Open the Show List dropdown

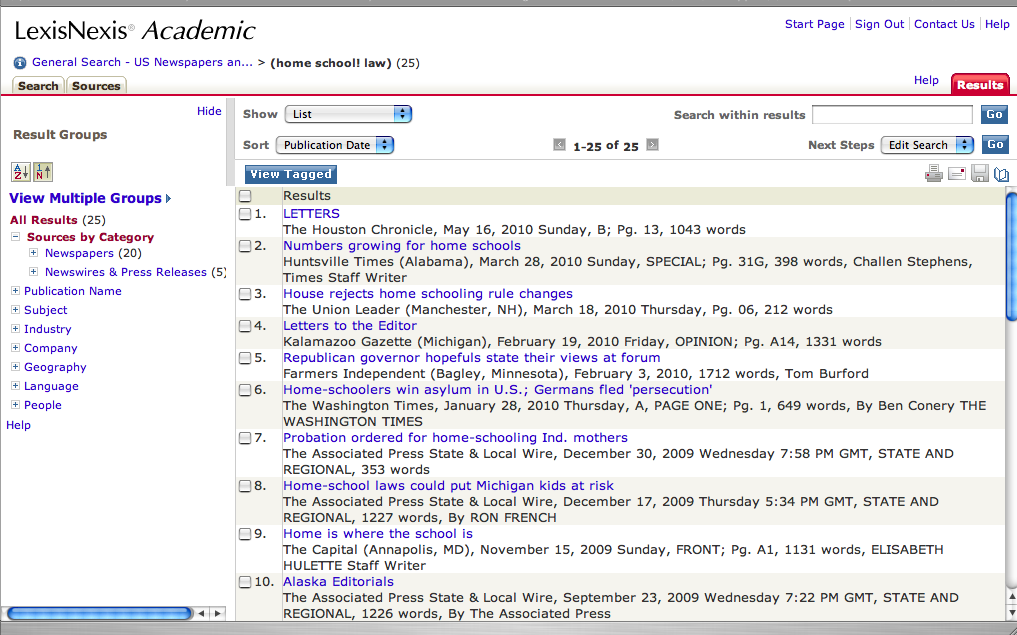click(348, 114)
